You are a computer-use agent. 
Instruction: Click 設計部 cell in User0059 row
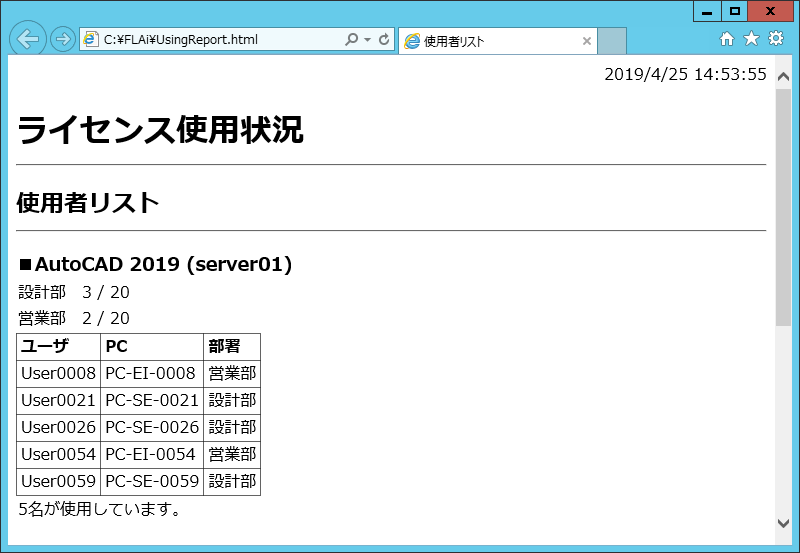[232, 482]
